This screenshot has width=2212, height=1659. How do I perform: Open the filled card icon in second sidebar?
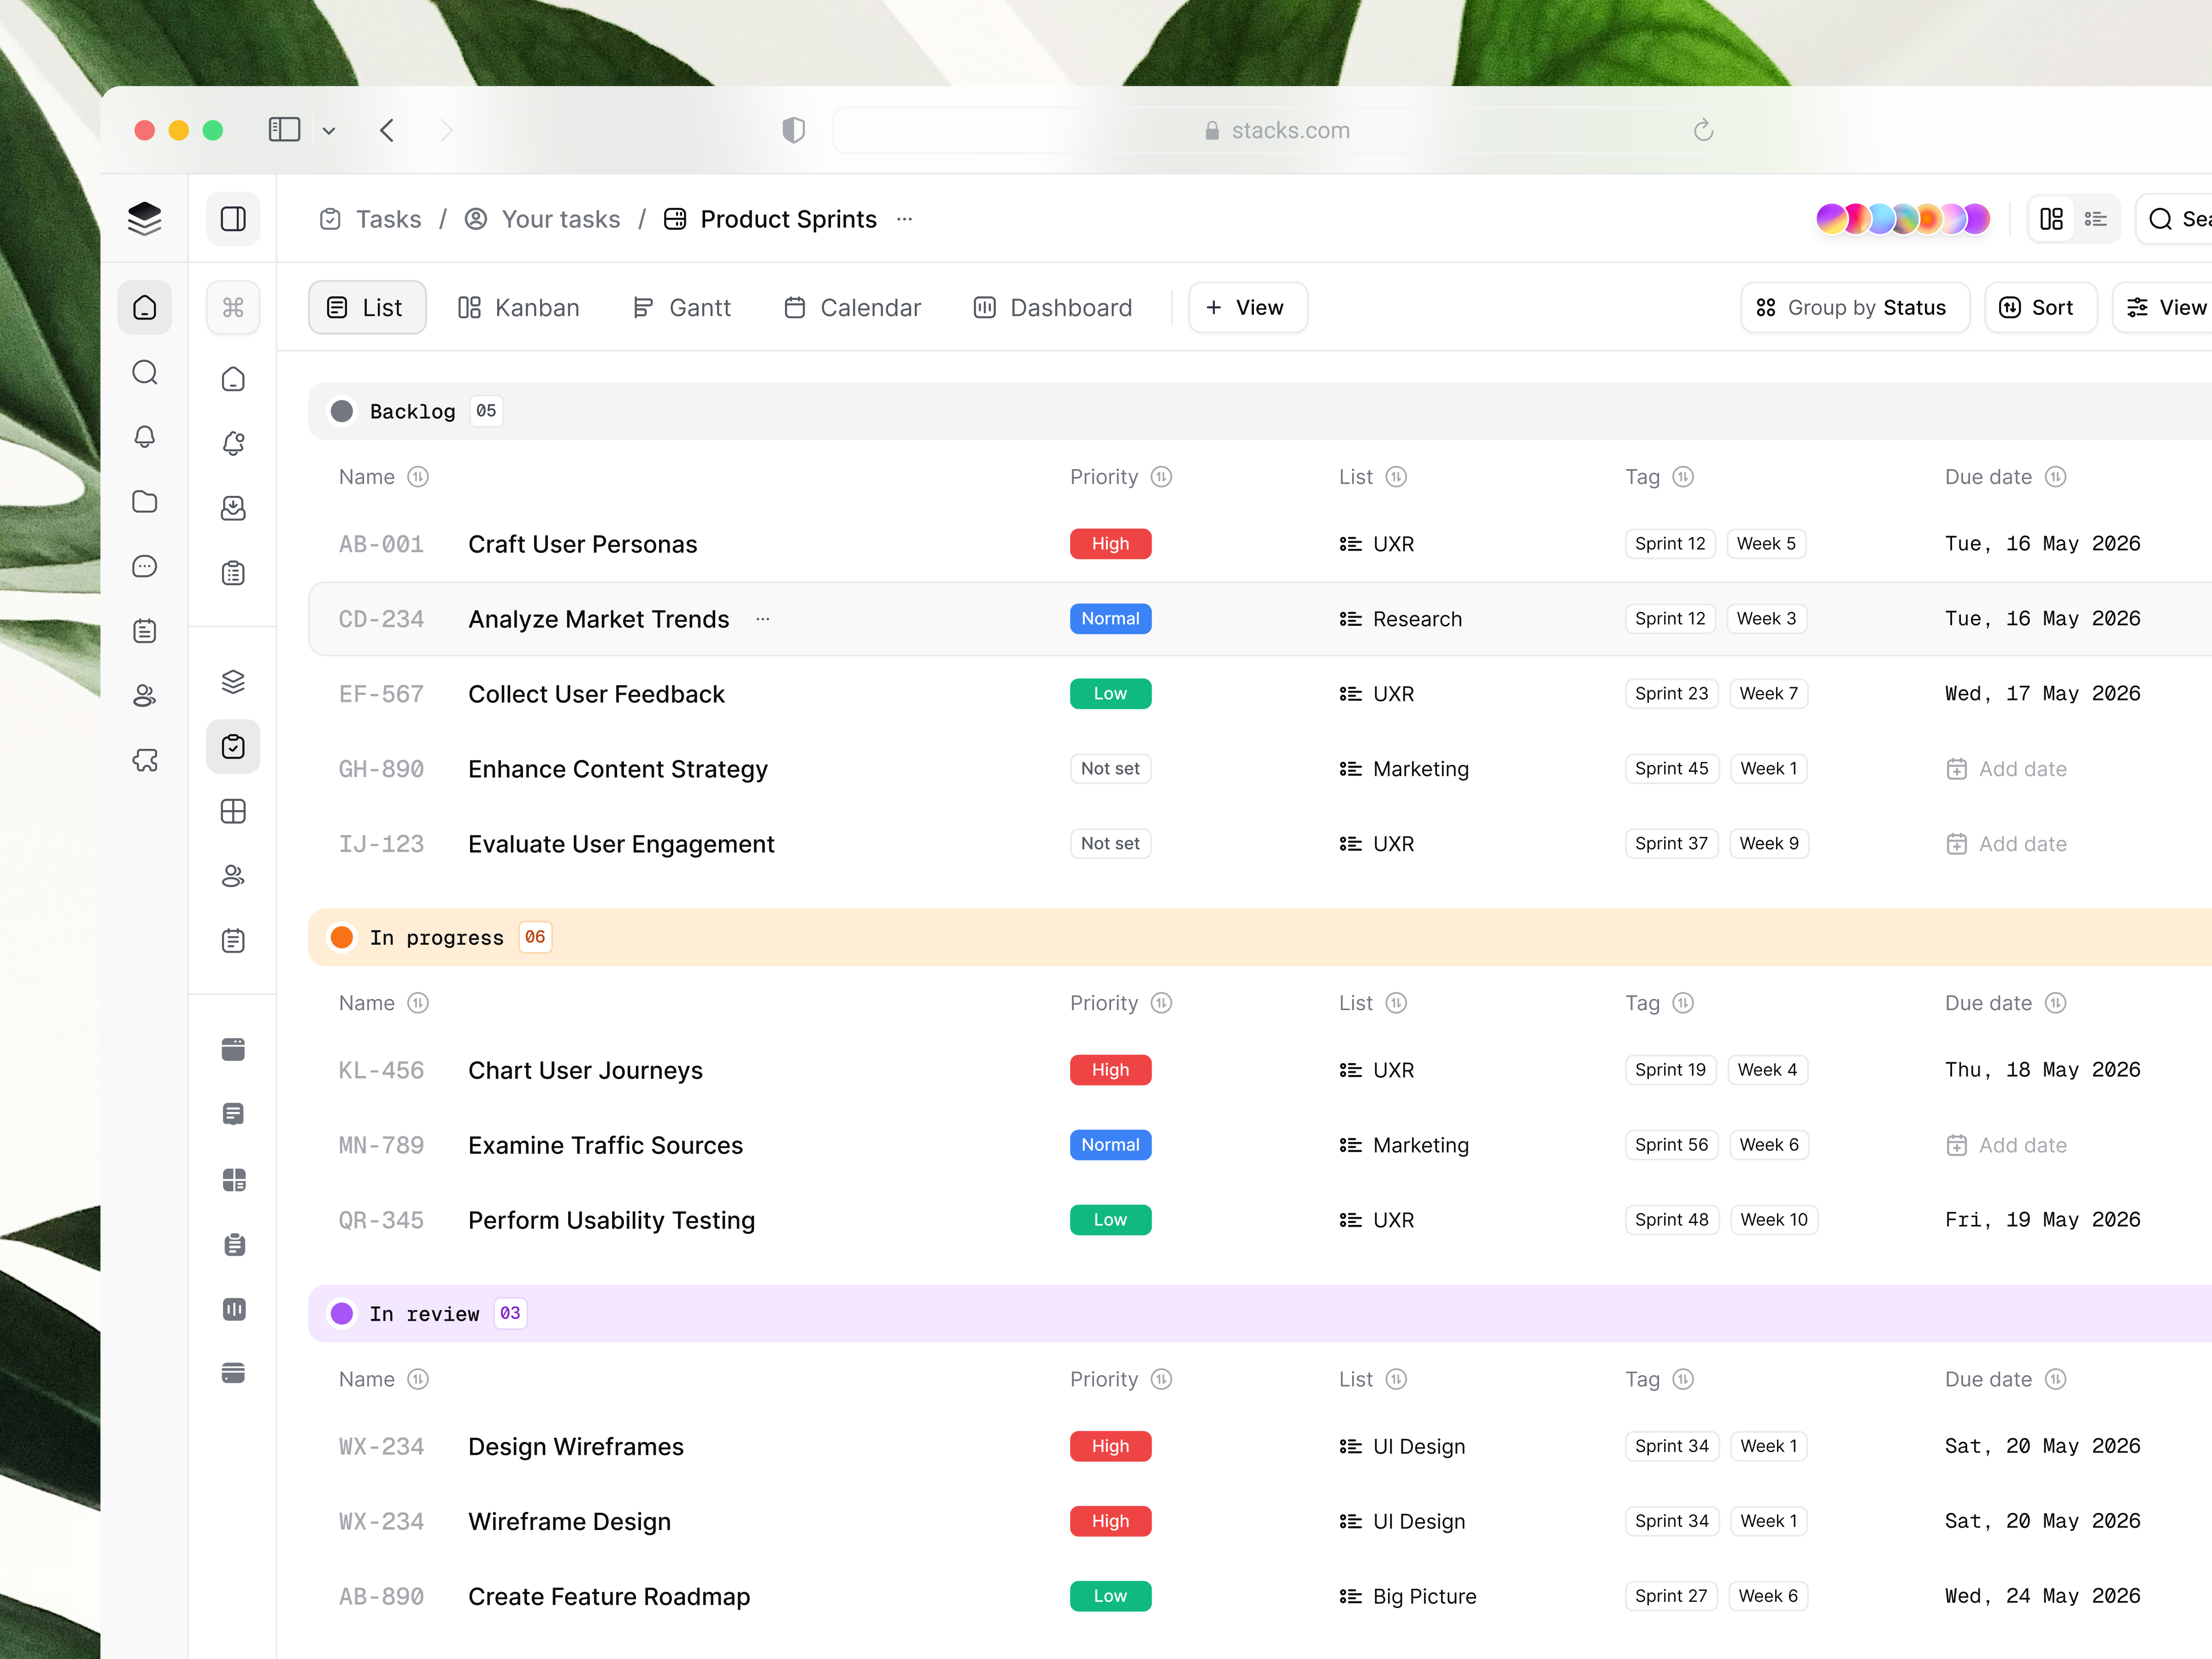tap(233, 1373)
